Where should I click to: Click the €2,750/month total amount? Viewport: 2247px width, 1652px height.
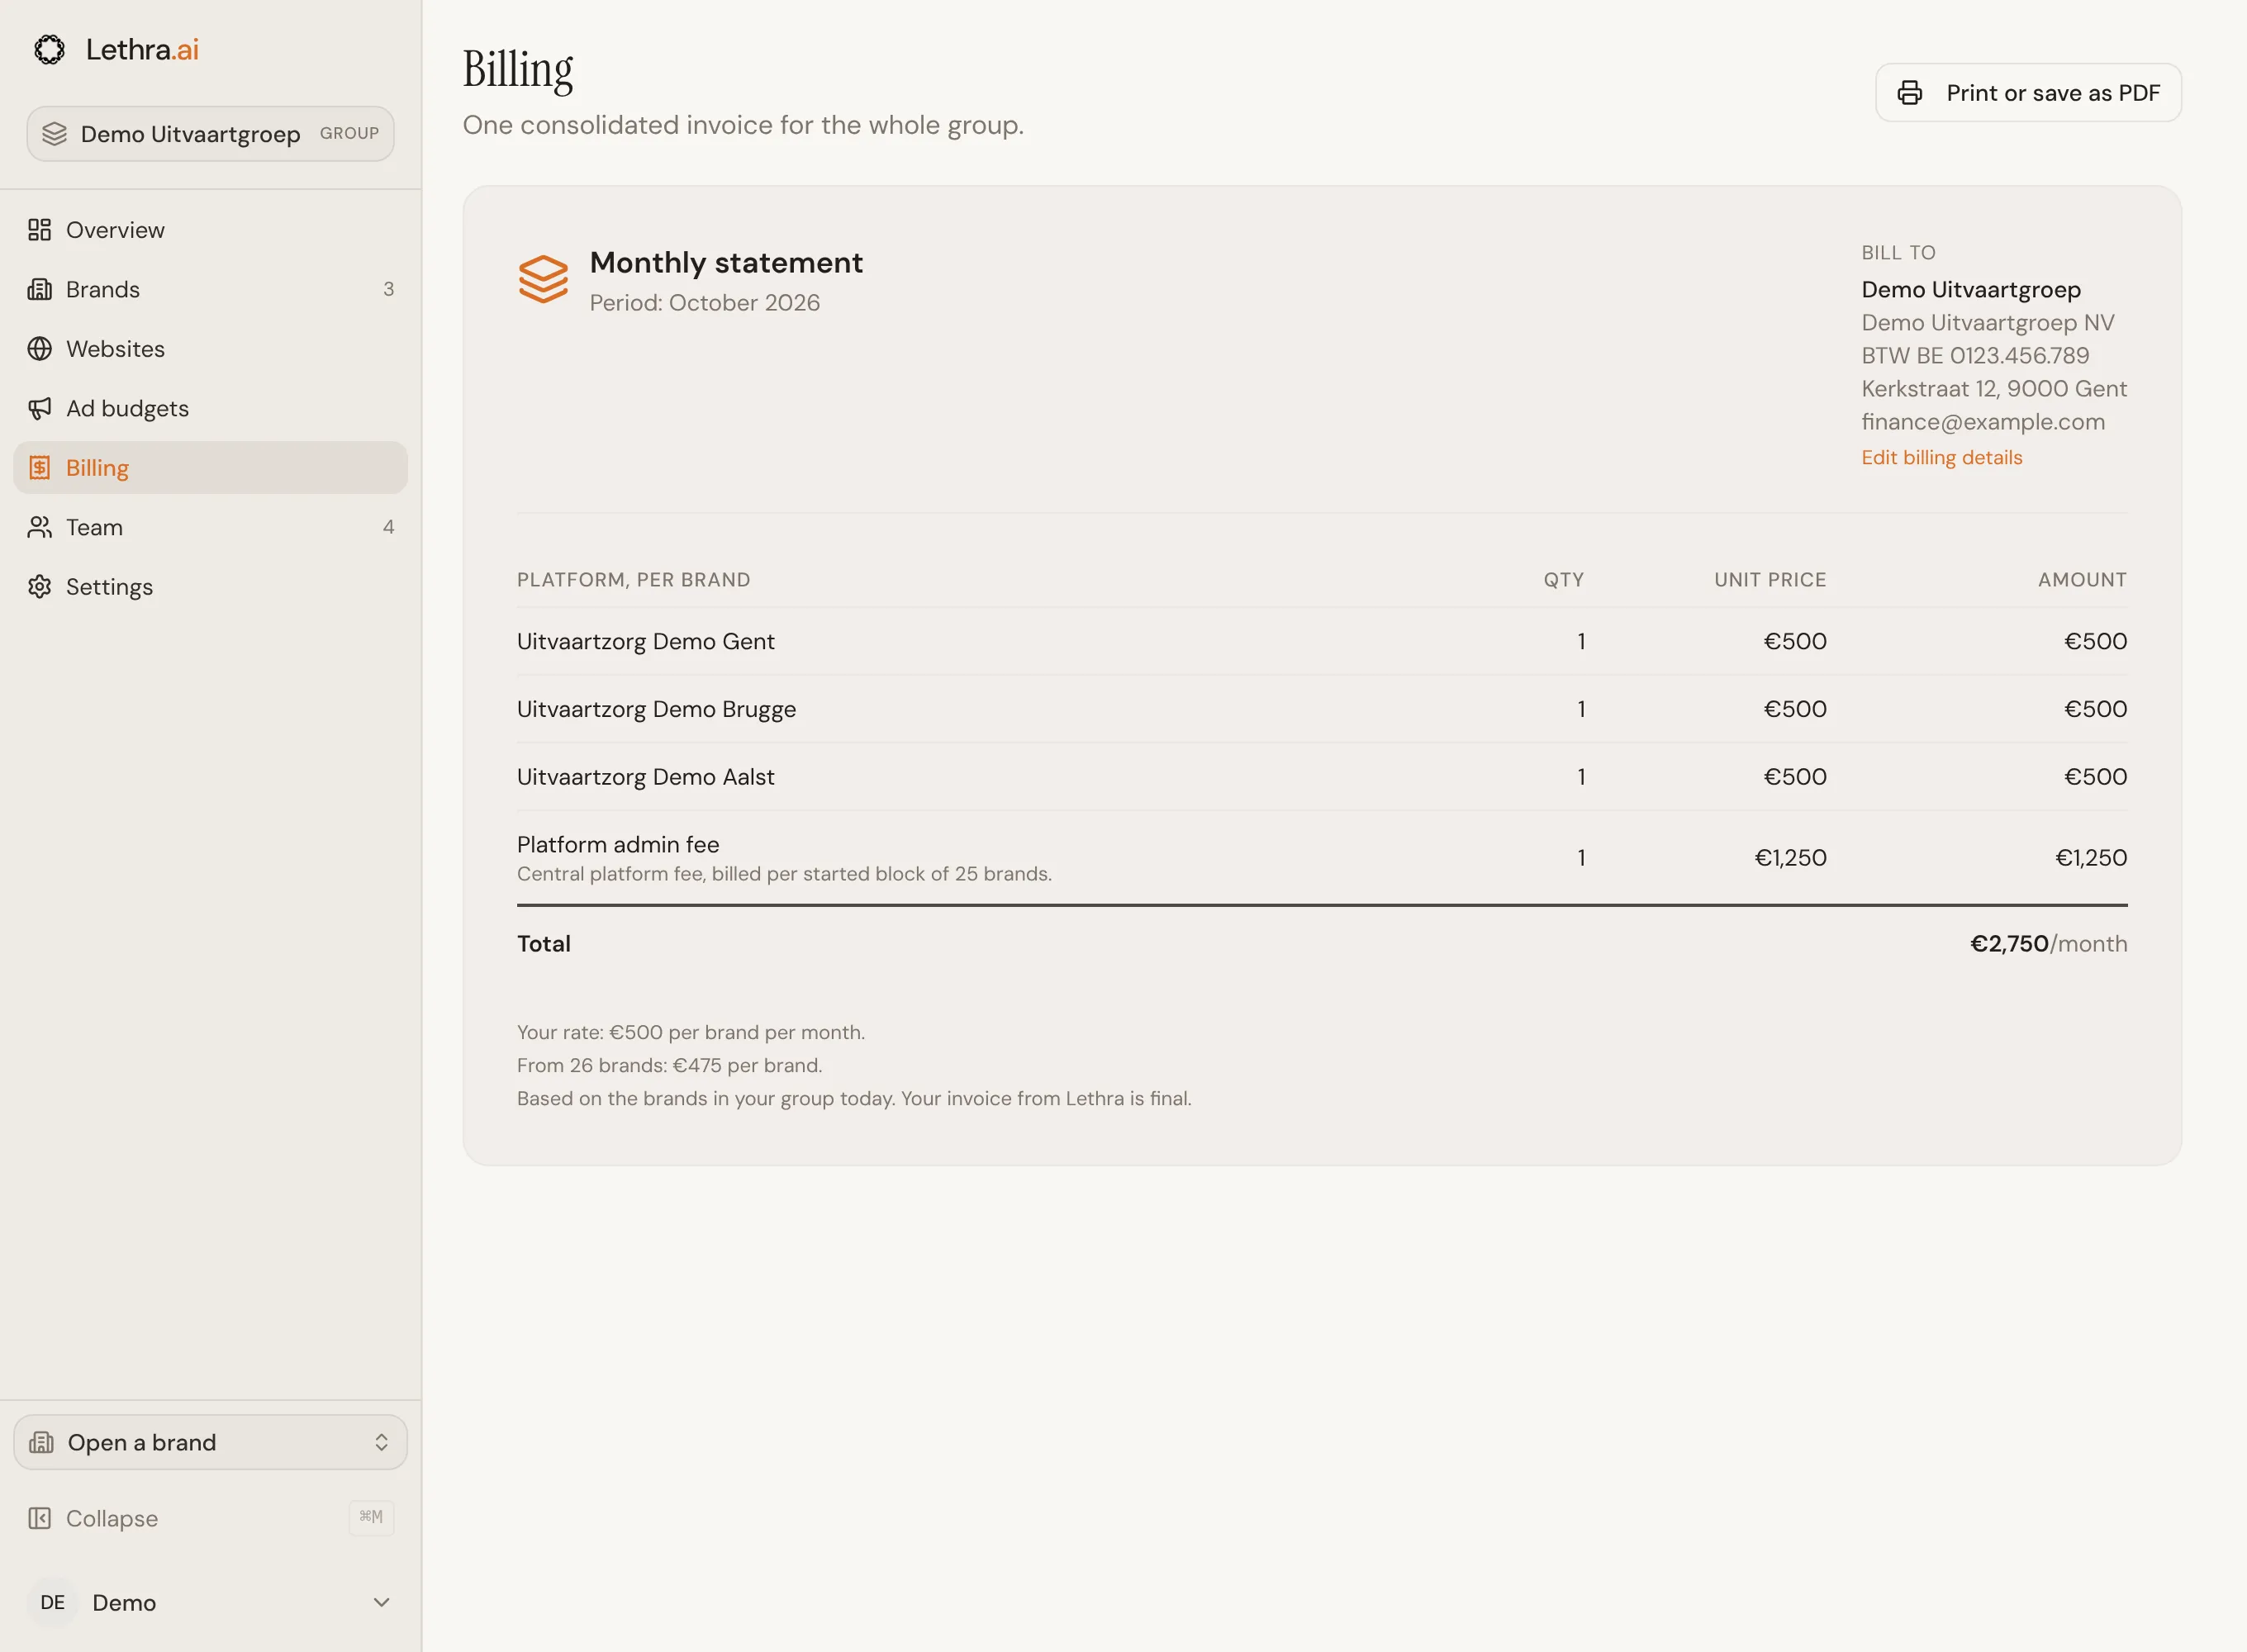[x=2049, y=943]
